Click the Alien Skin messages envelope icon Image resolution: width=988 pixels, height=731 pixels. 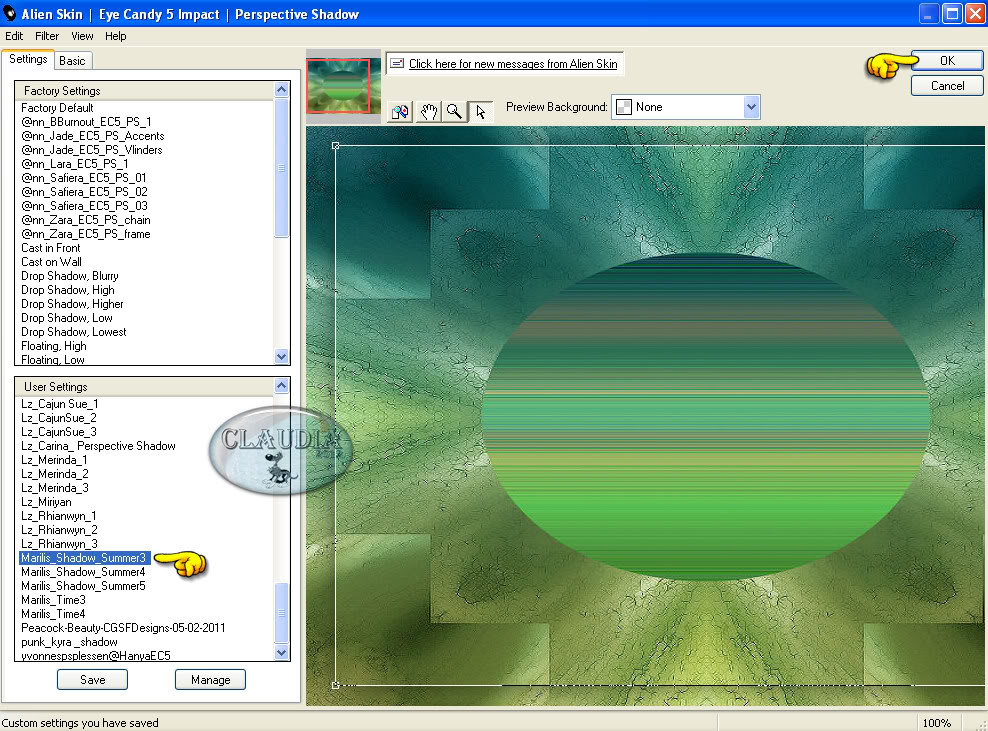[397, 63]
